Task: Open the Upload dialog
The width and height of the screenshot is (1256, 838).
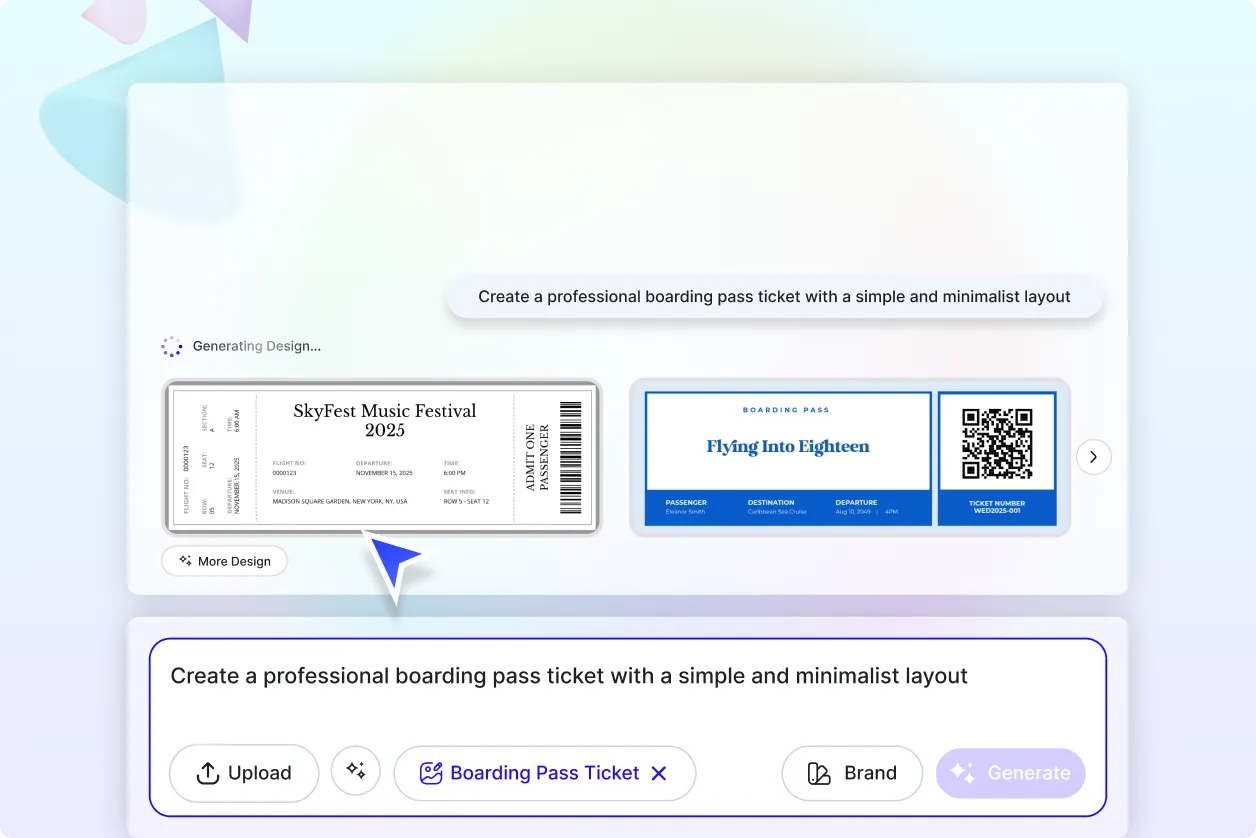Action: point(243,773)
